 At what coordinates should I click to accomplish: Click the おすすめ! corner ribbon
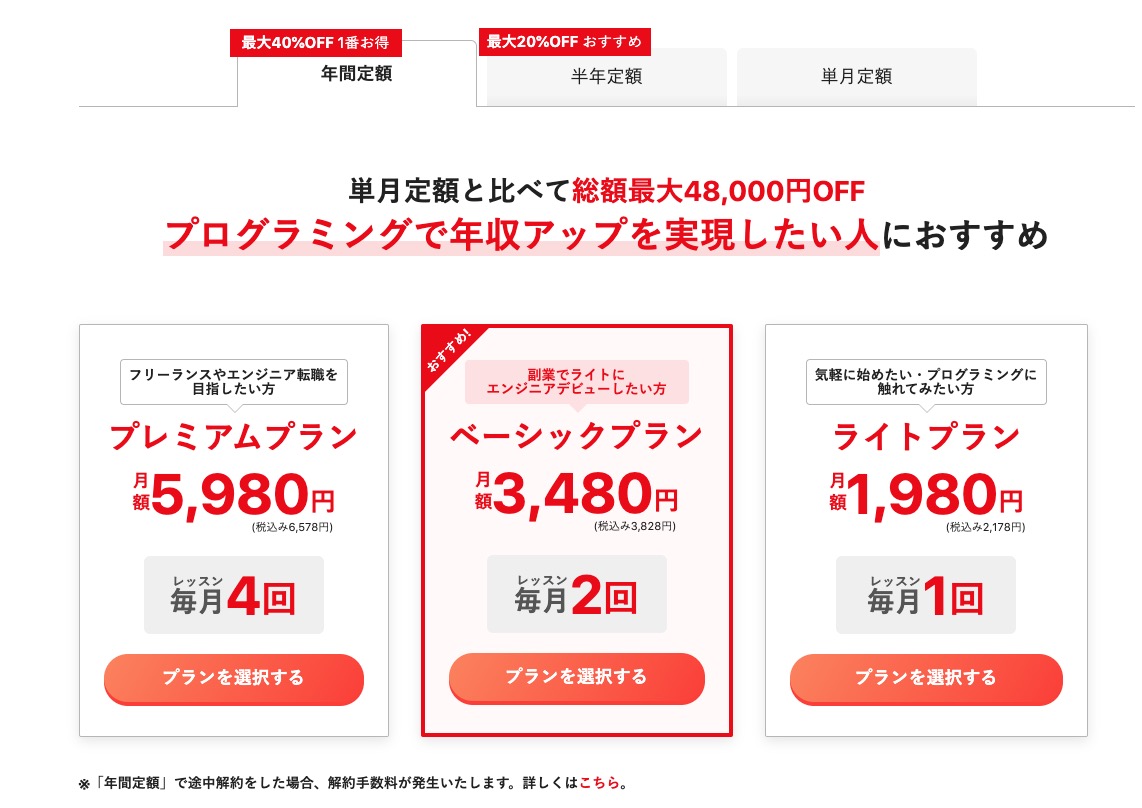tap(449, 350)
